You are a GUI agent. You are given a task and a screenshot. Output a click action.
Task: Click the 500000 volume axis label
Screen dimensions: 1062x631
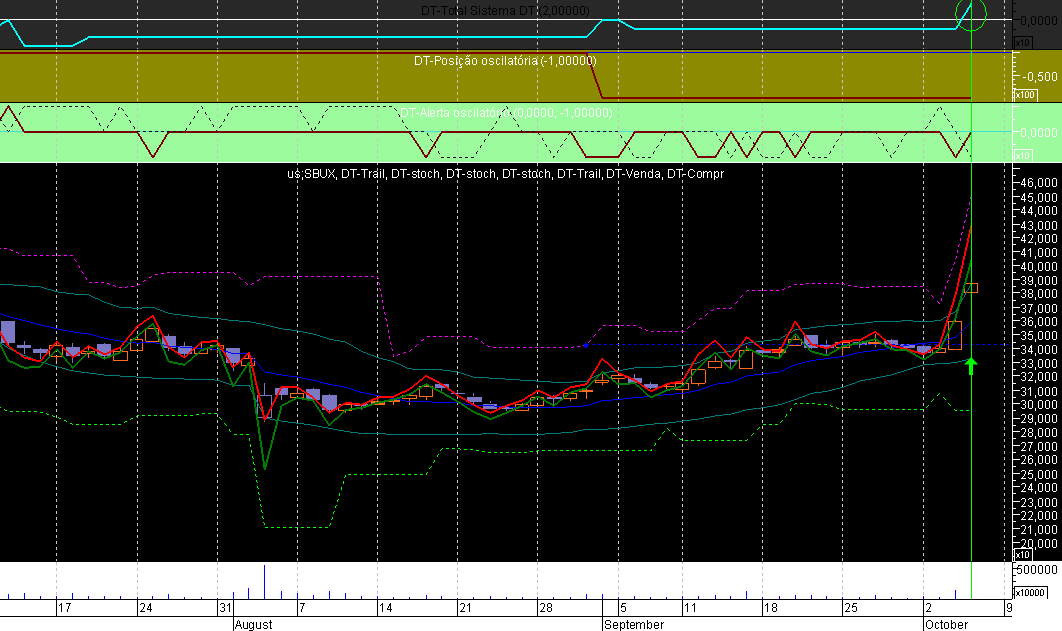pos(1038,570)
